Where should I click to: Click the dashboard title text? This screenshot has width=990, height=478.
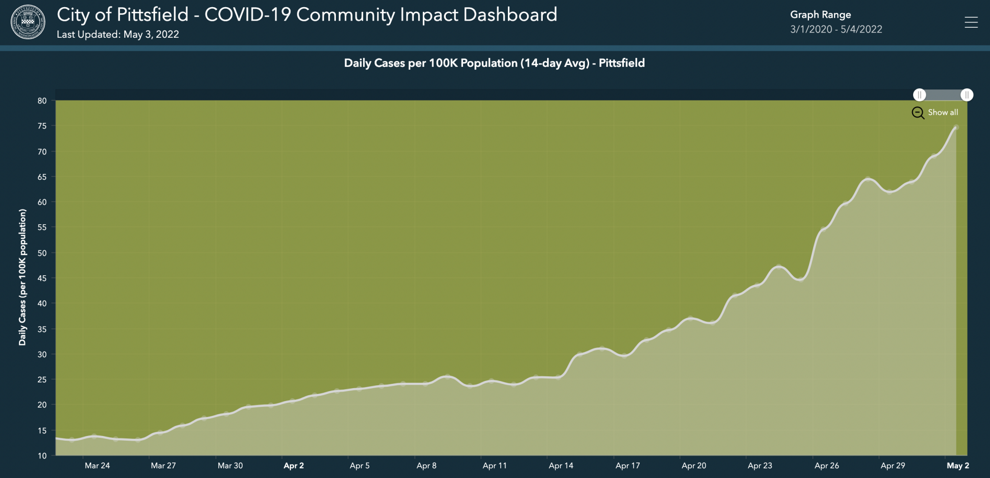pos(307,15)
